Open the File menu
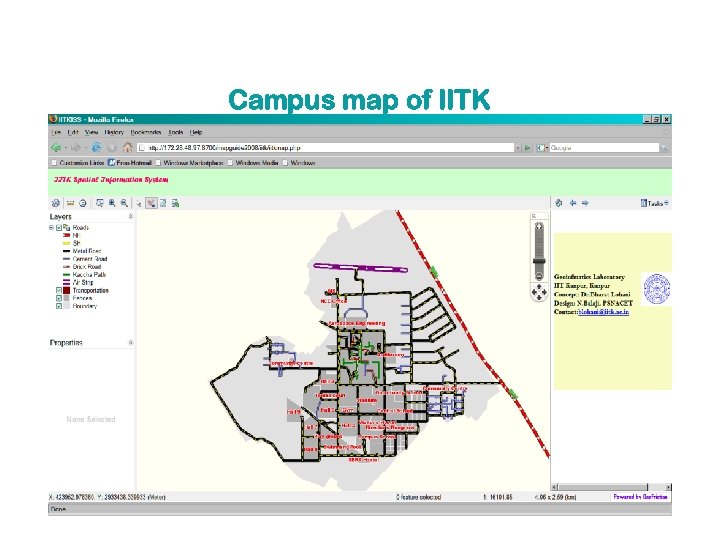The width and height of the screenshot is (720, 540). click(x=56, y=132)
